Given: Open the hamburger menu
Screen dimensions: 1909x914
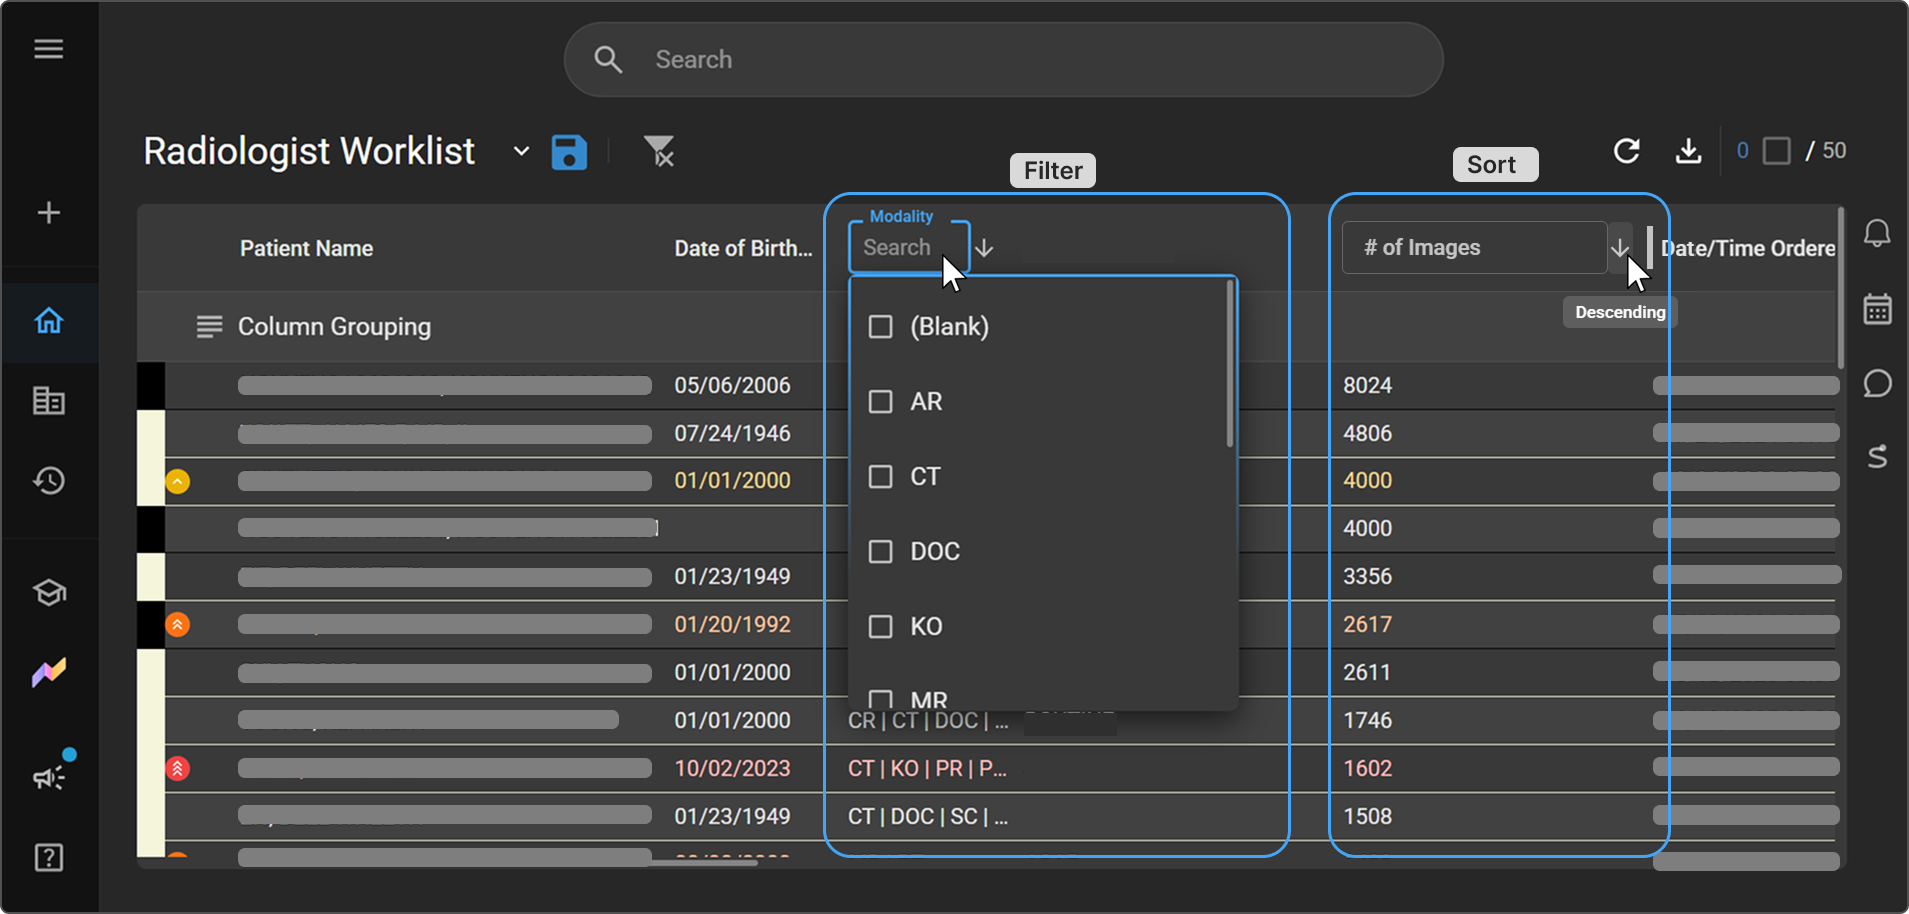Looking at the screenshot, I should point(49,49).
